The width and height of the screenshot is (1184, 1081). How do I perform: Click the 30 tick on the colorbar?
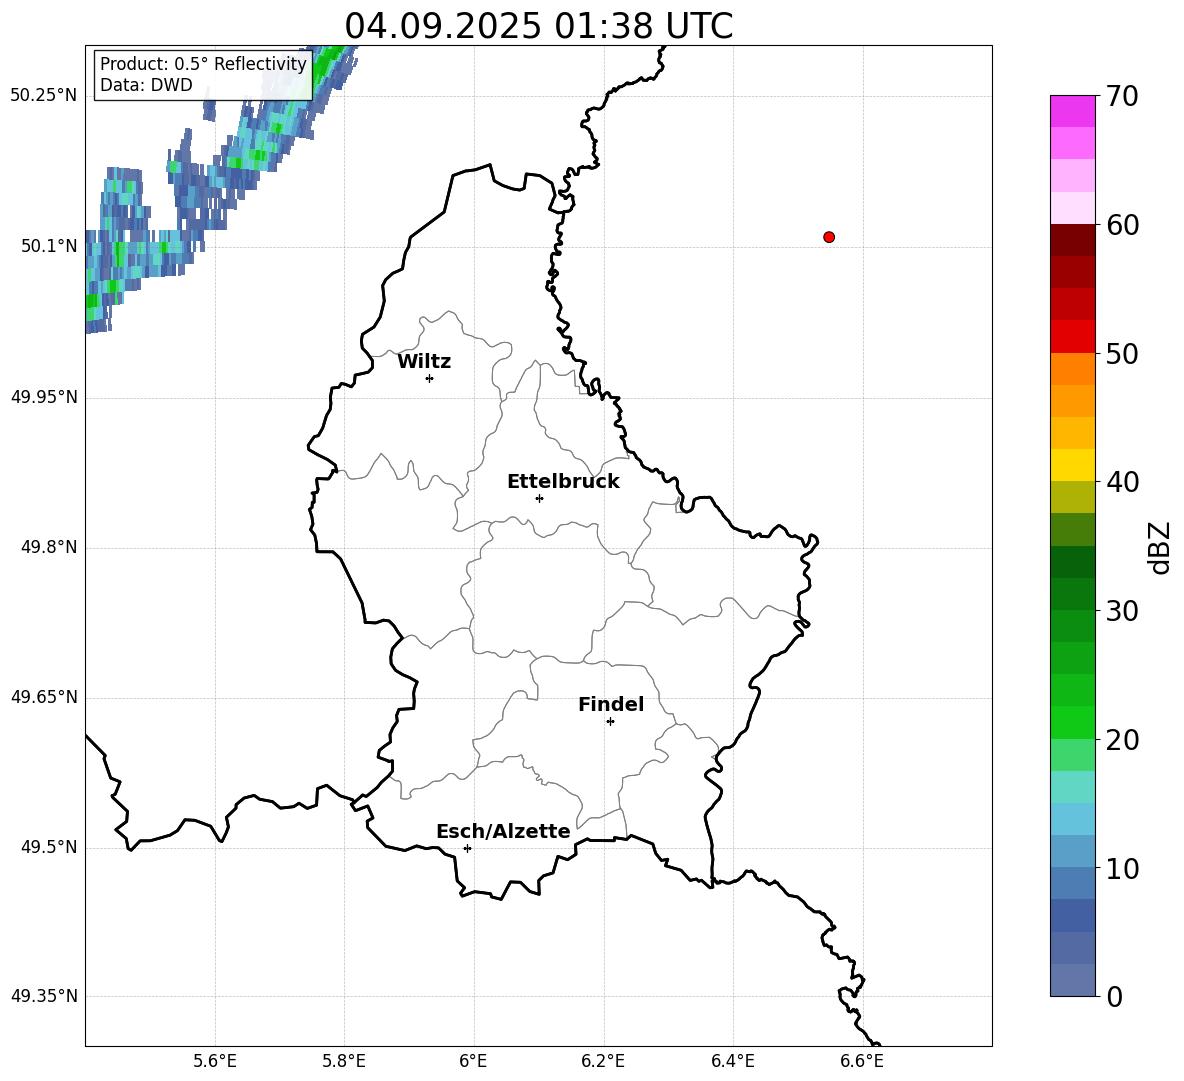(x=1121, y=610)
